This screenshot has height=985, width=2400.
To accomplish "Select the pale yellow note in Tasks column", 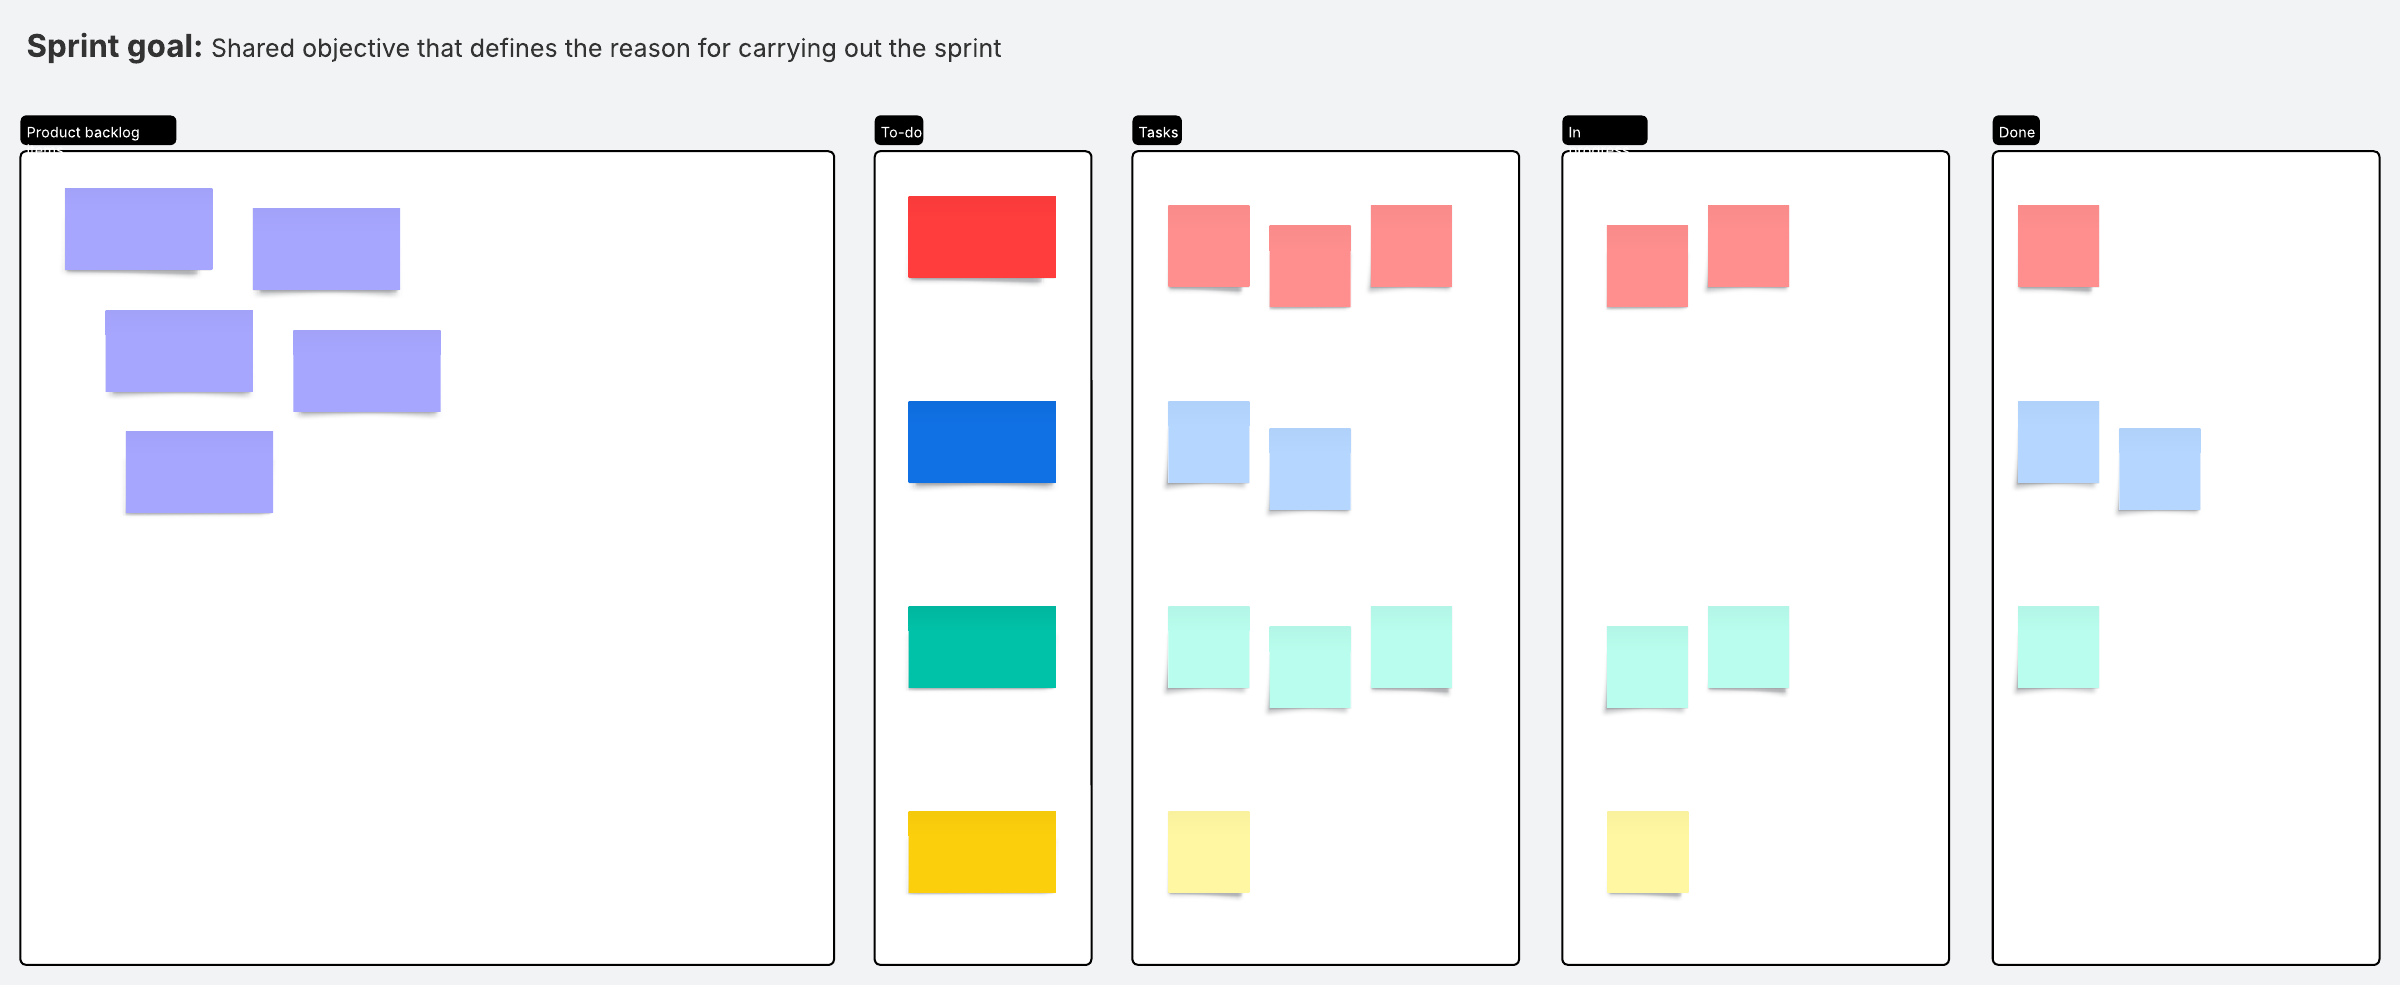I will [1208, 852].
